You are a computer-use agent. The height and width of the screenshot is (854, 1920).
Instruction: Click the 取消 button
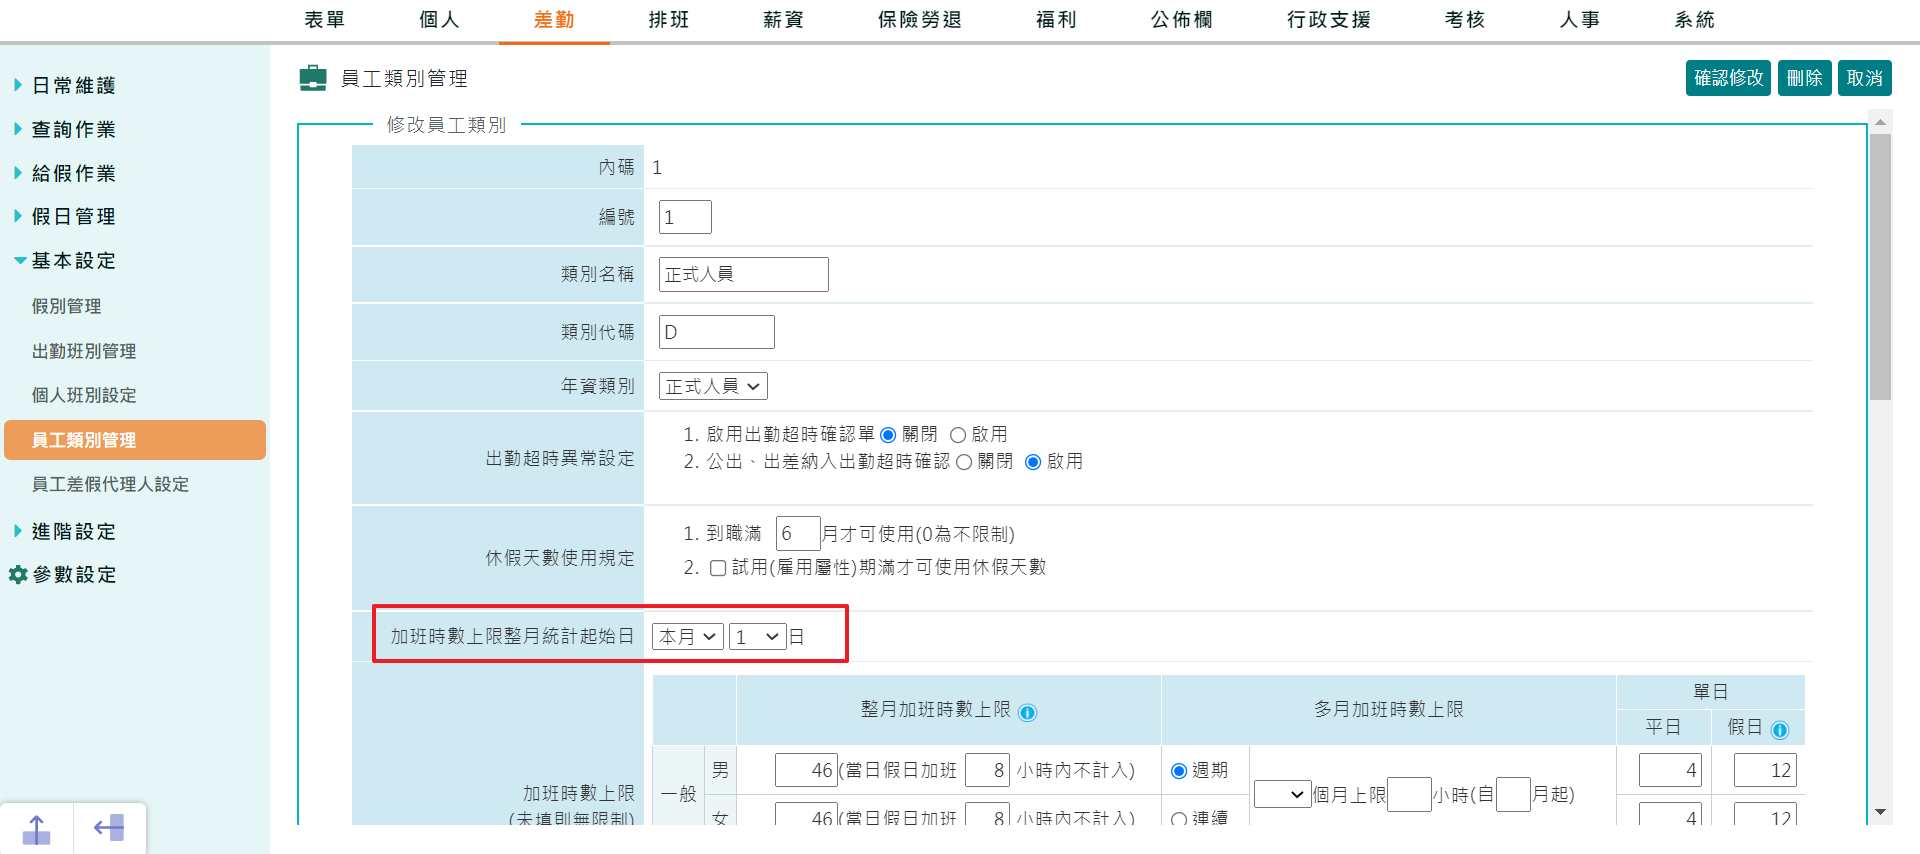tap(1865, 78)
